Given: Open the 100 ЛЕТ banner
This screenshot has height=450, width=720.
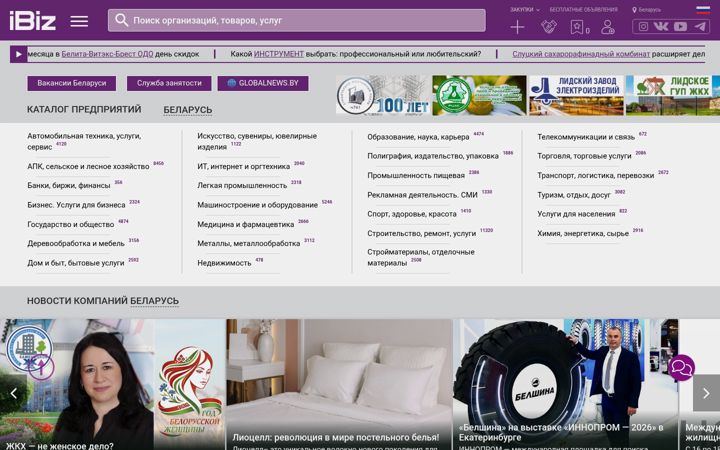Looking at the screenshot, I should (383, 95).
